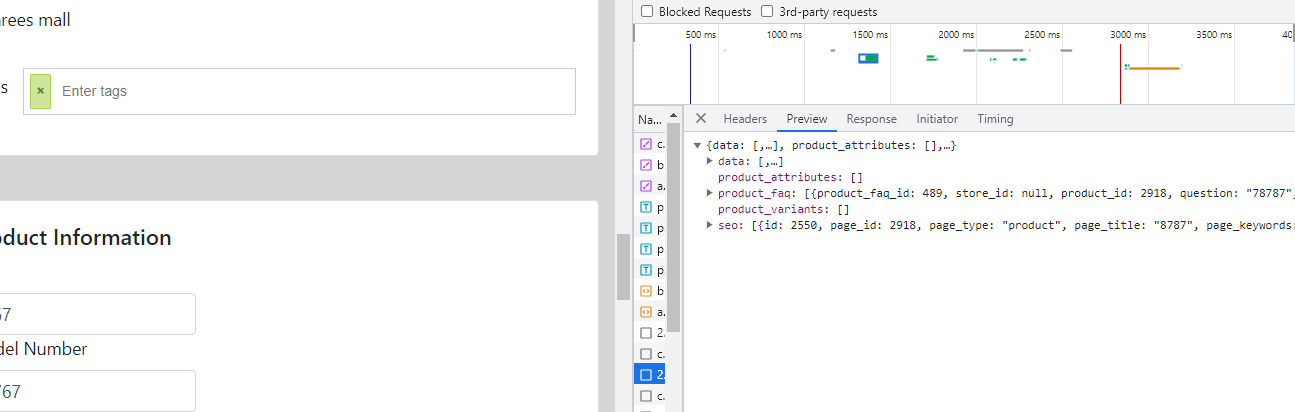1295x412 pixels.
Task: Click the blue DOMContentLoaded timeline line
Action: point(690,73)
